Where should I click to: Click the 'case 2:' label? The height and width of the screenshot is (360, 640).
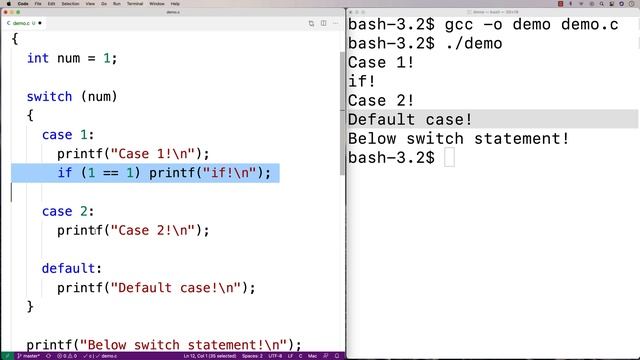pyautogui.click(x=68, y=211)
